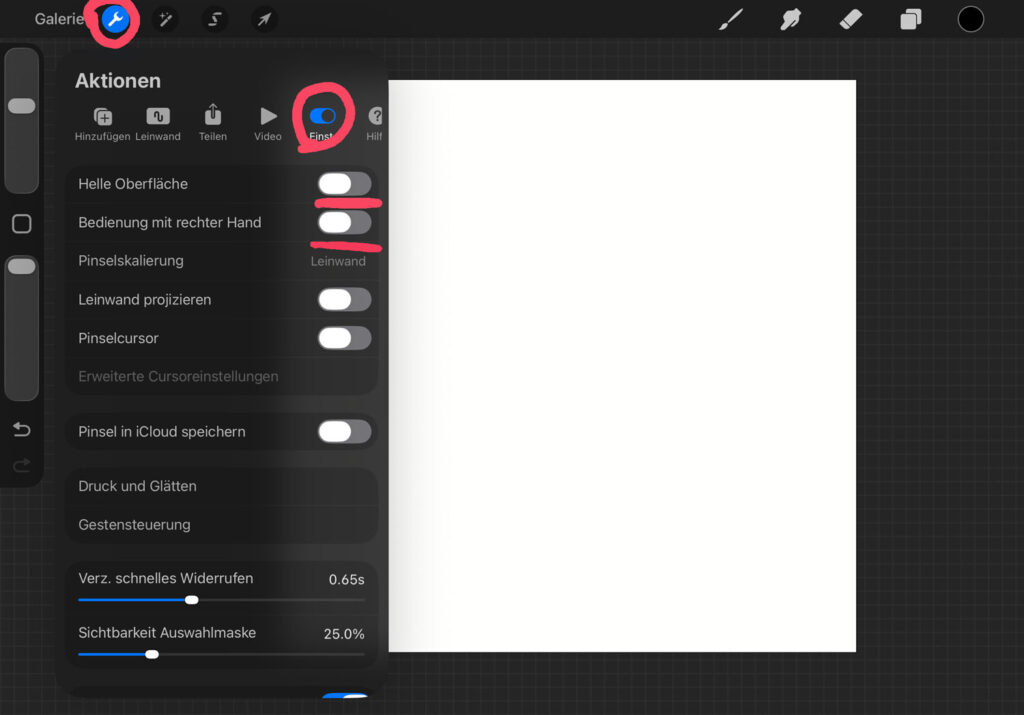Click the 0.65s delay value
The width and height of the screenshot is (1024, 715).
tap(346, 580)
